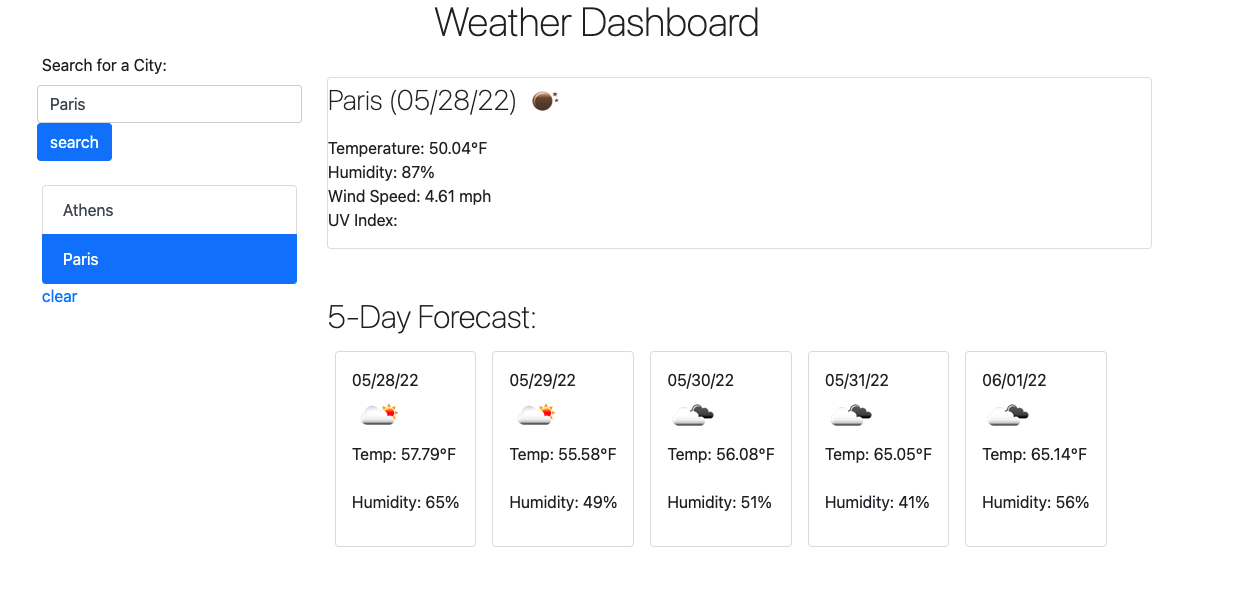Screen dimensions: 1256x601
Task: Click the Humidity: 65% text on the 05/28/22 card
Action: tap(405, 502)
